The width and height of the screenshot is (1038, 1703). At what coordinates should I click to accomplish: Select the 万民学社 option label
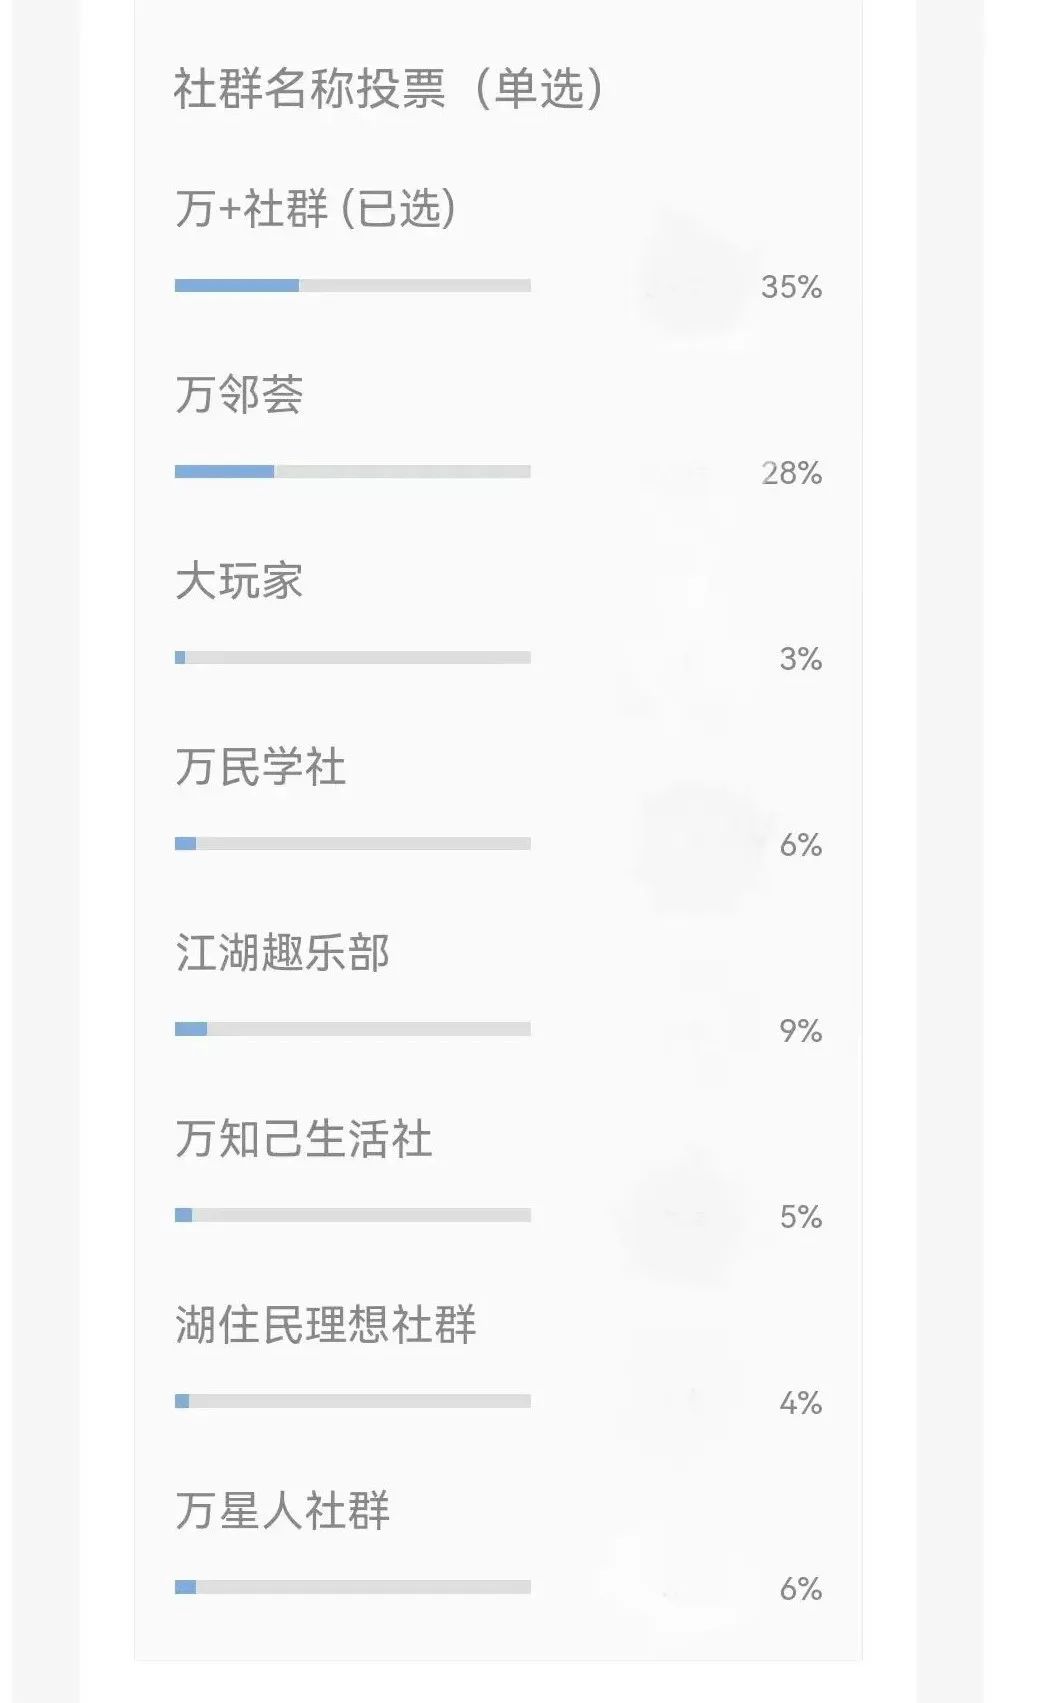pos(260,767)
